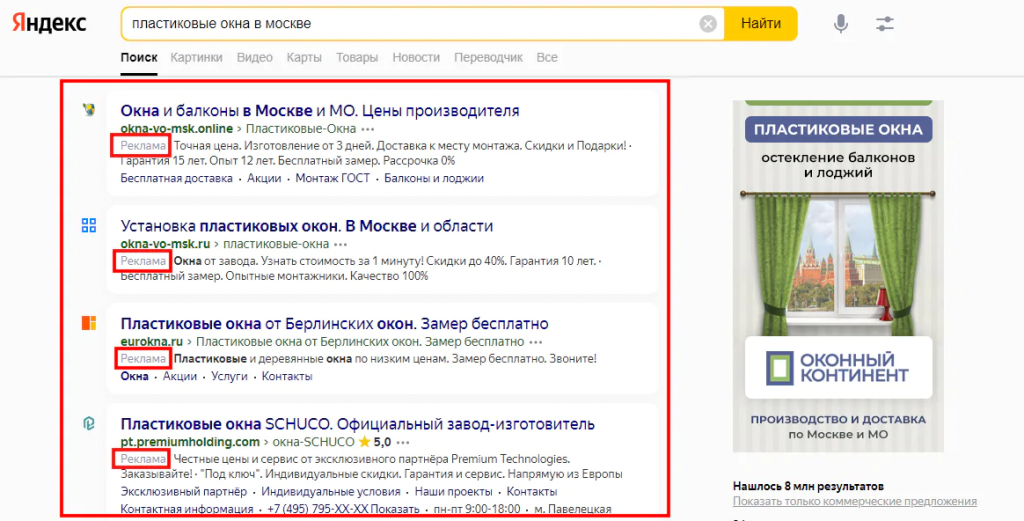Click the okna-vo-msk.online domain link
Screen dimensions: 1024x521
(x=177, y=129)
